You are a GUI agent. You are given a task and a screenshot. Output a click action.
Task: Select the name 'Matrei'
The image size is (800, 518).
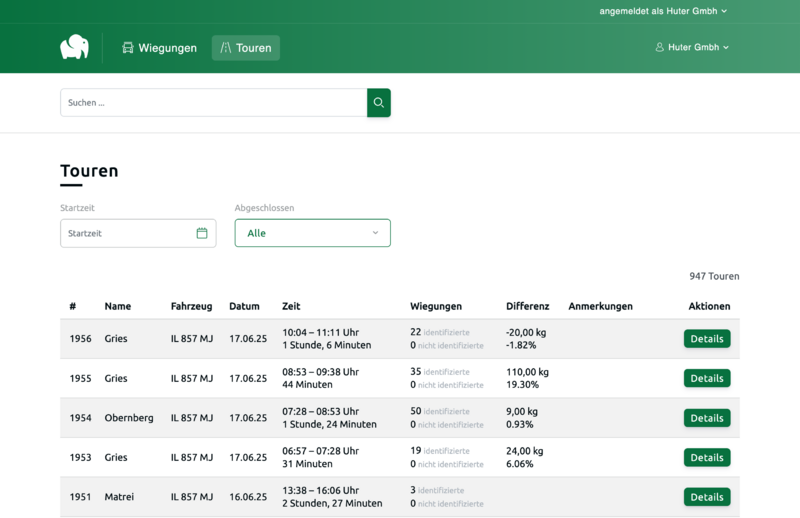tap(119, 497)
